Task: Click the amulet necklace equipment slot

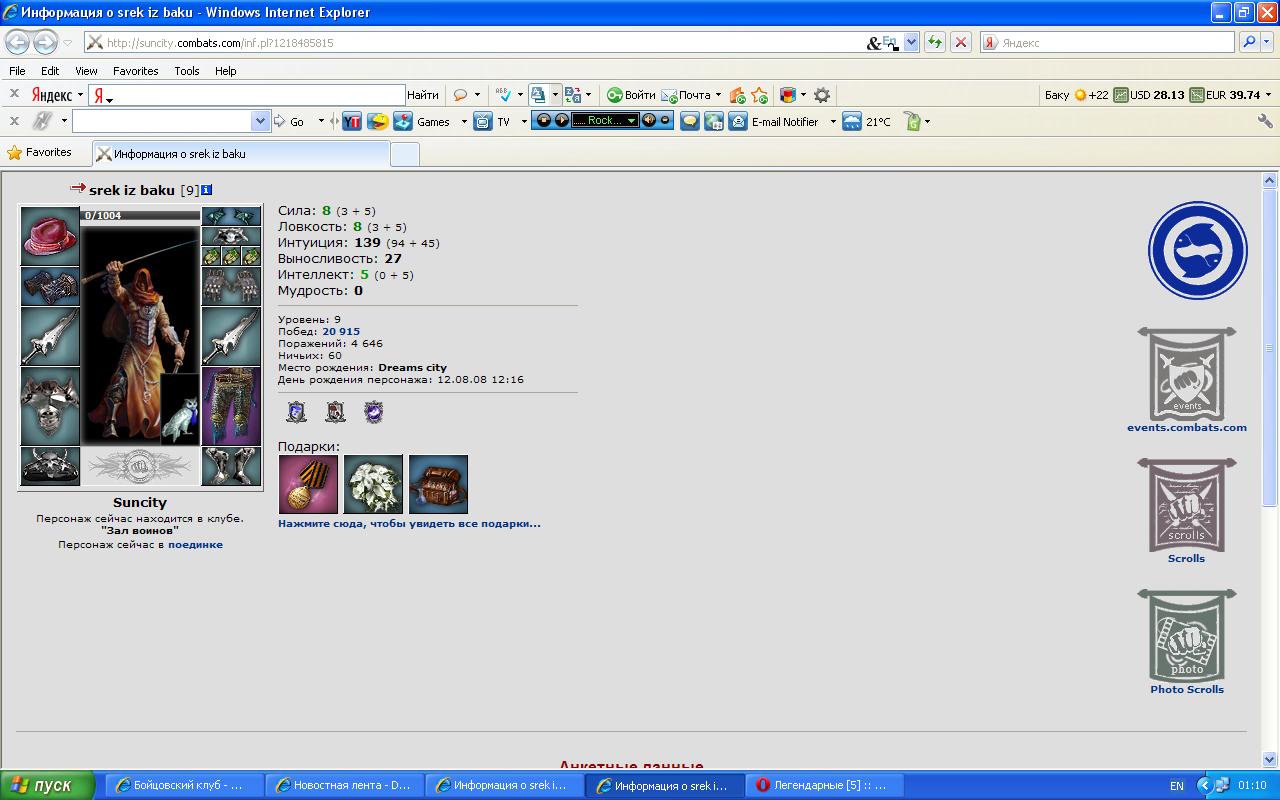Action: pos(231,236)
